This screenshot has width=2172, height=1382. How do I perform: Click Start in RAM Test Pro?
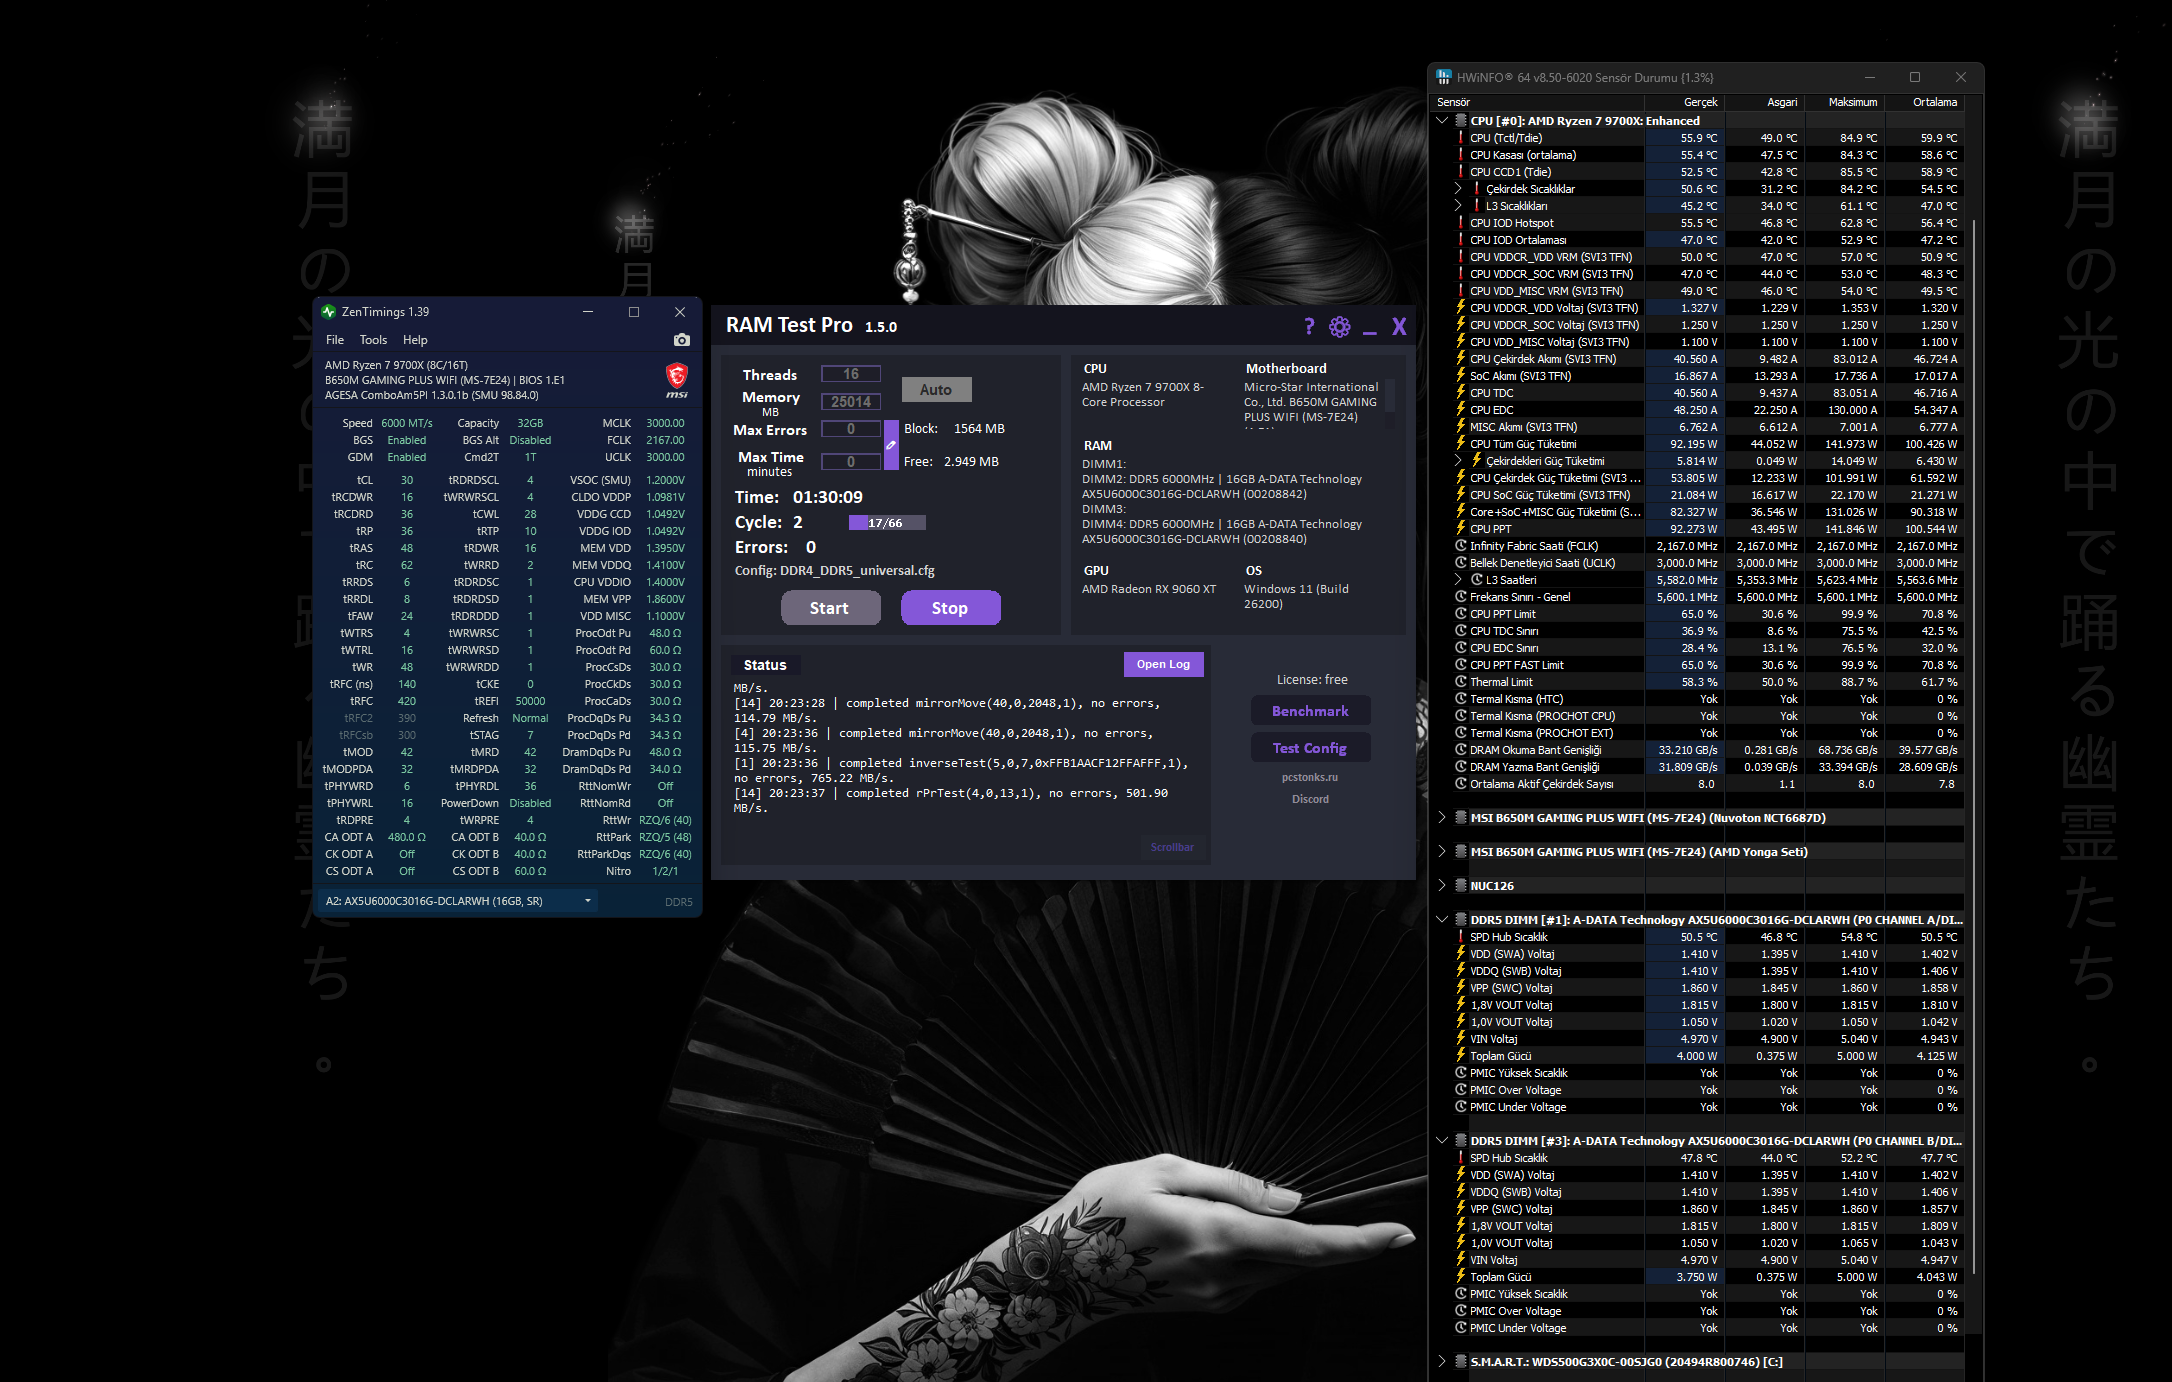coord(830,608)
